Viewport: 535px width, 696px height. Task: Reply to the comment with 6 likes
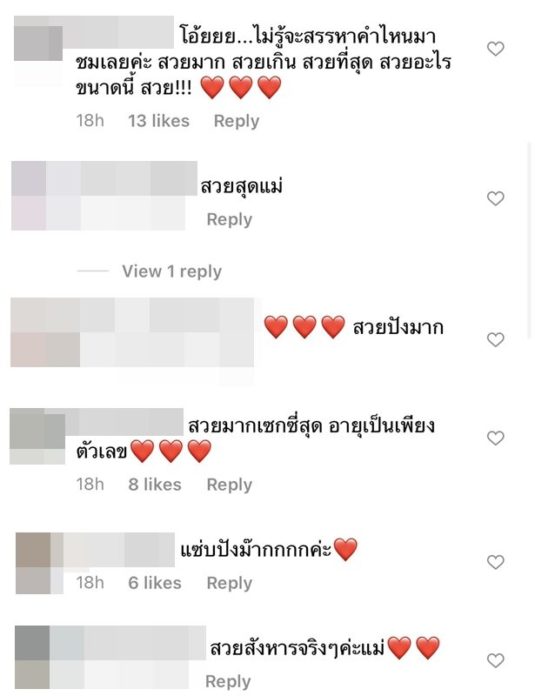(229, 583)
